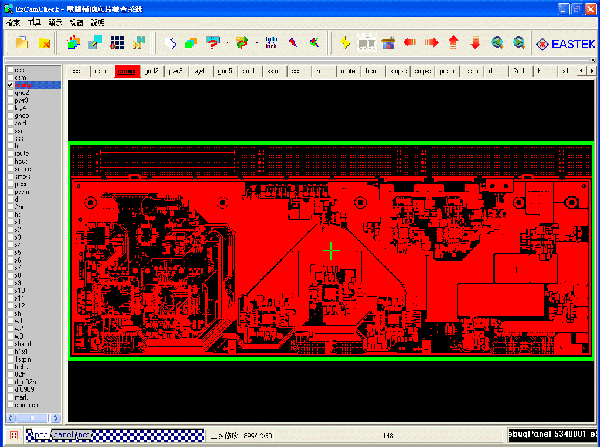Click the yellow-green puzzle piece icon
Screen dimensions: 600x447
point(139,42)
